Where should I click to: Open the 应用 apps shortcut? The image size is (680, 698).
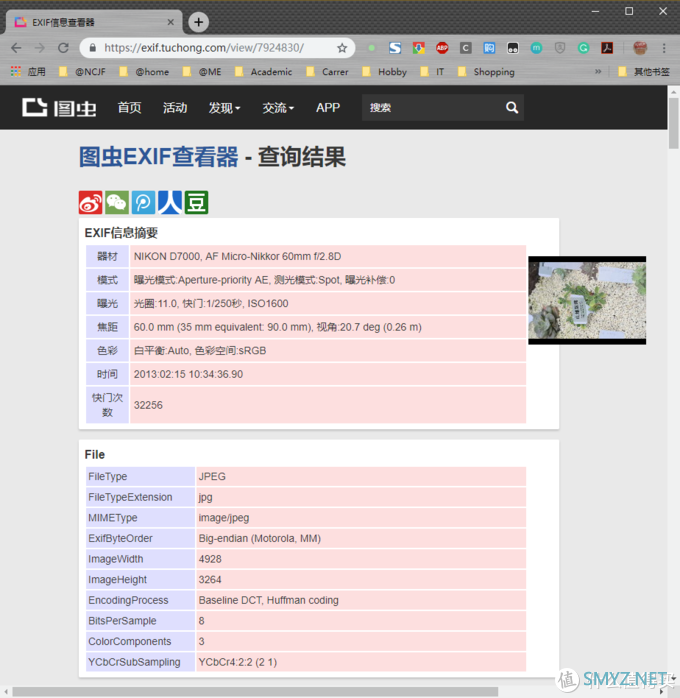[x=28, y=72]
